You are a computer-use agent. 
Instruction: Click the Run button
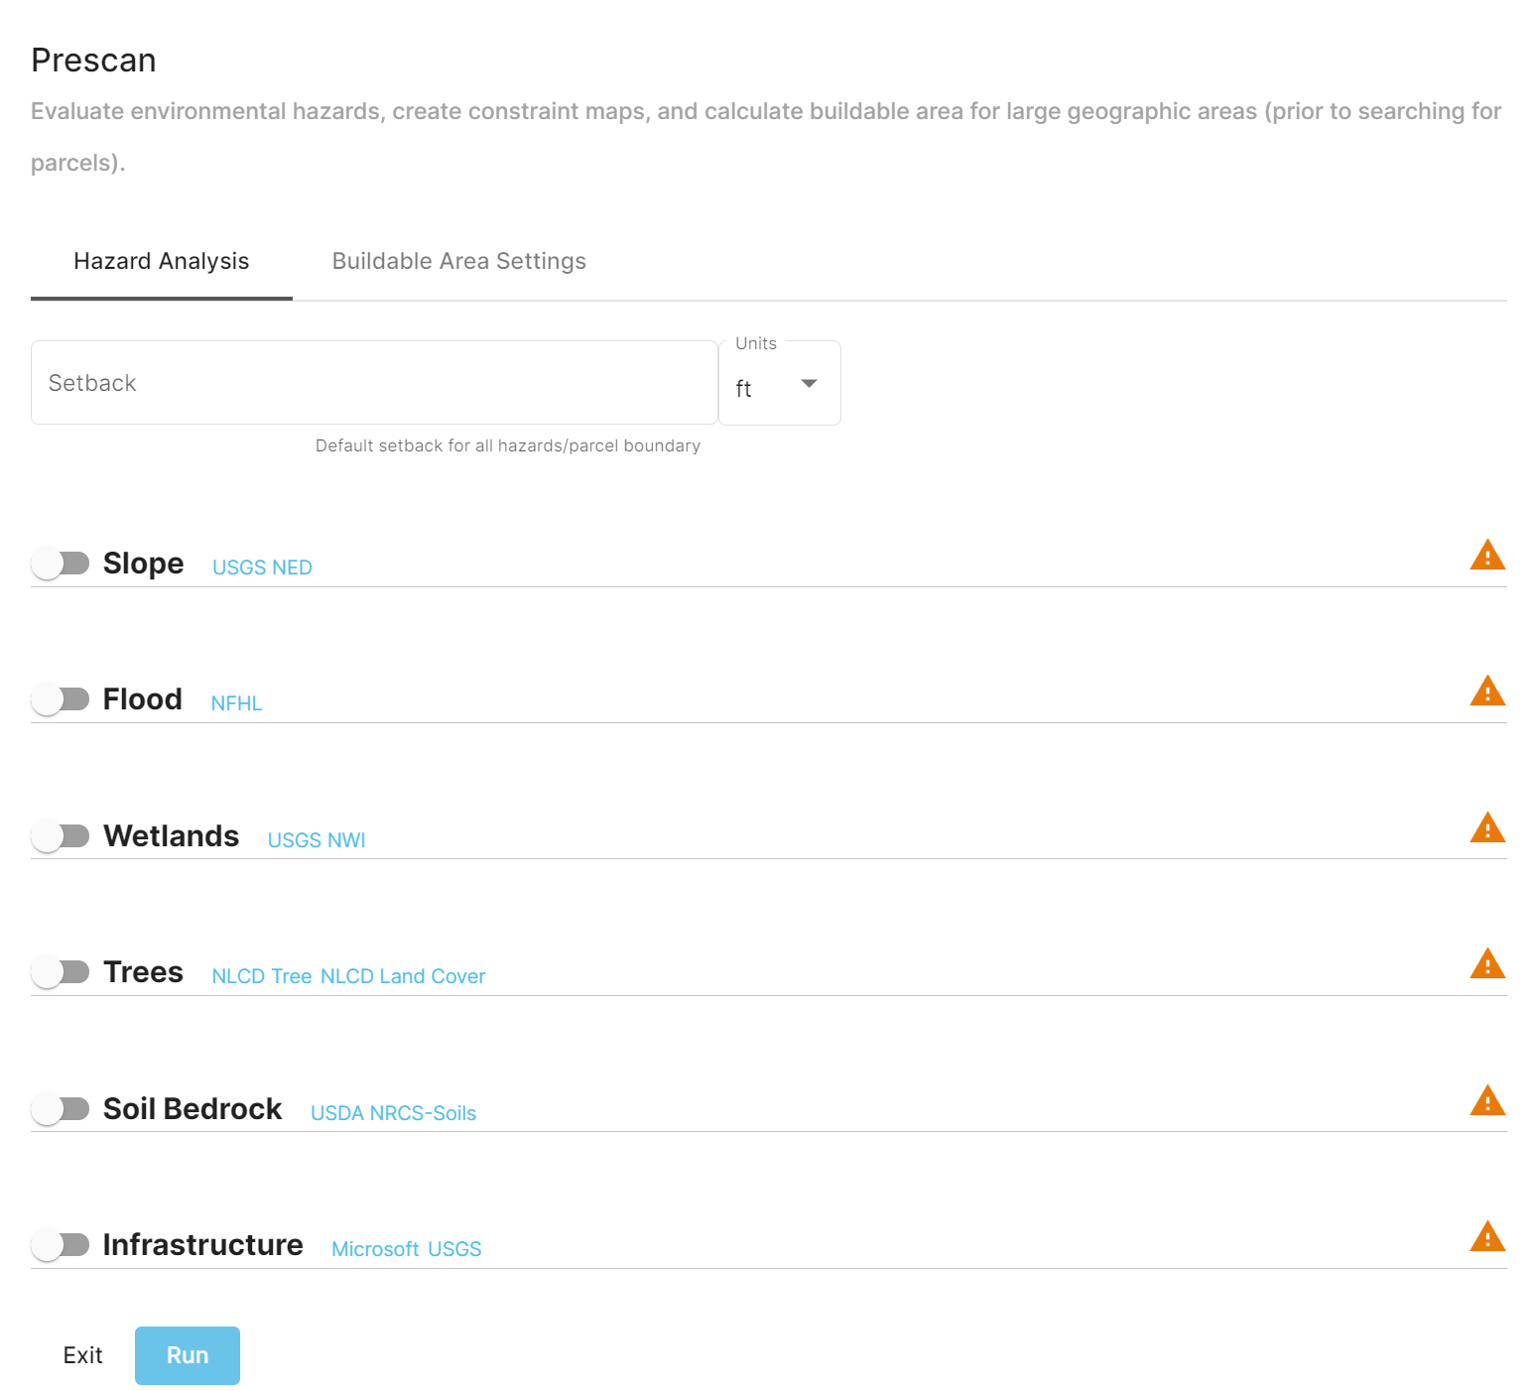pos(187,1355)
